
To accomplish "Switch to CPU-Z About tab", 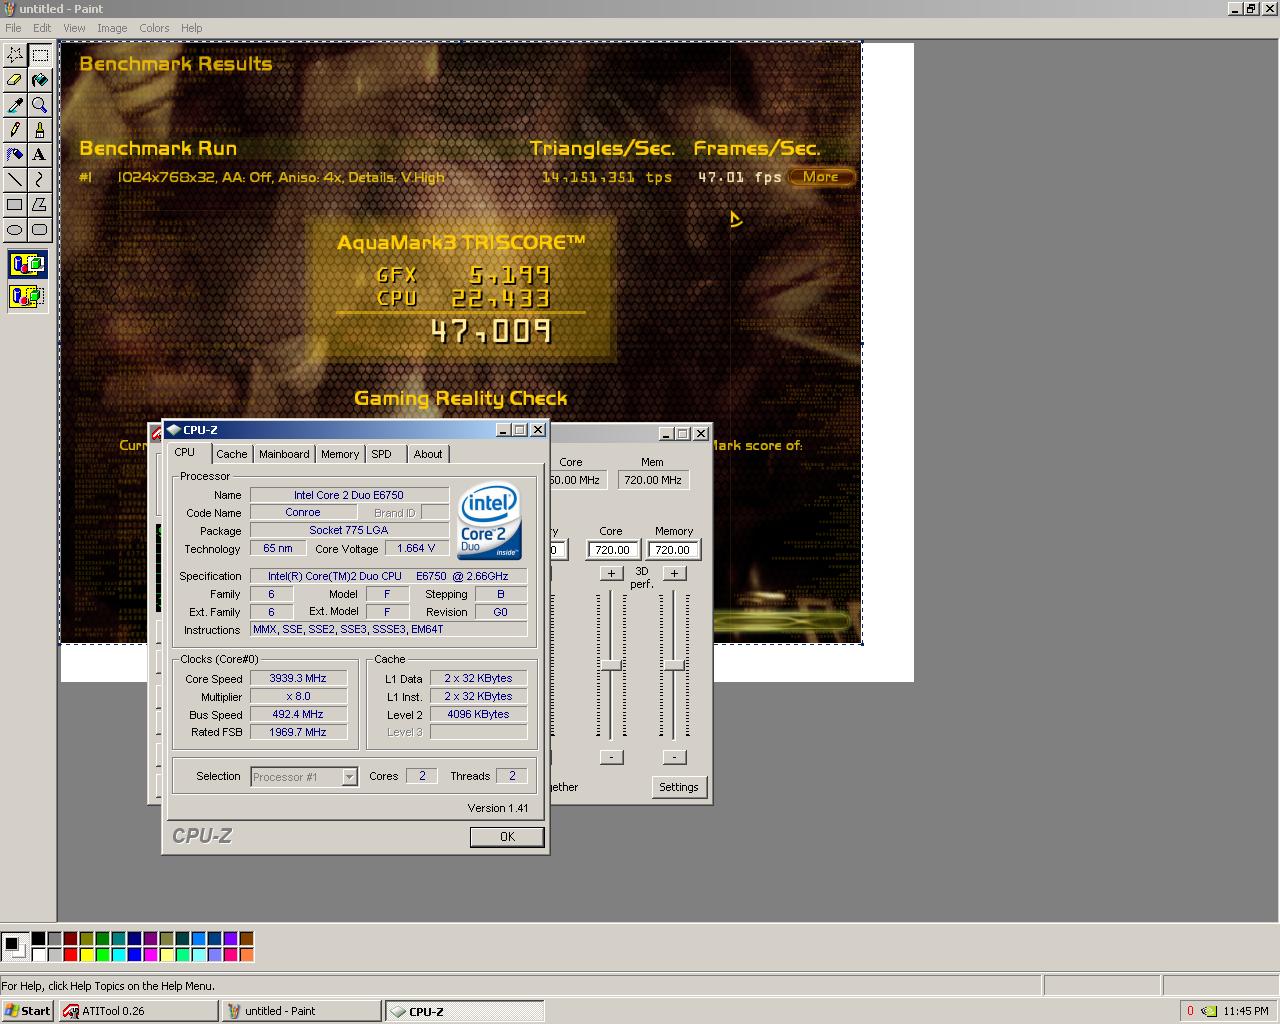I will 428,454.
